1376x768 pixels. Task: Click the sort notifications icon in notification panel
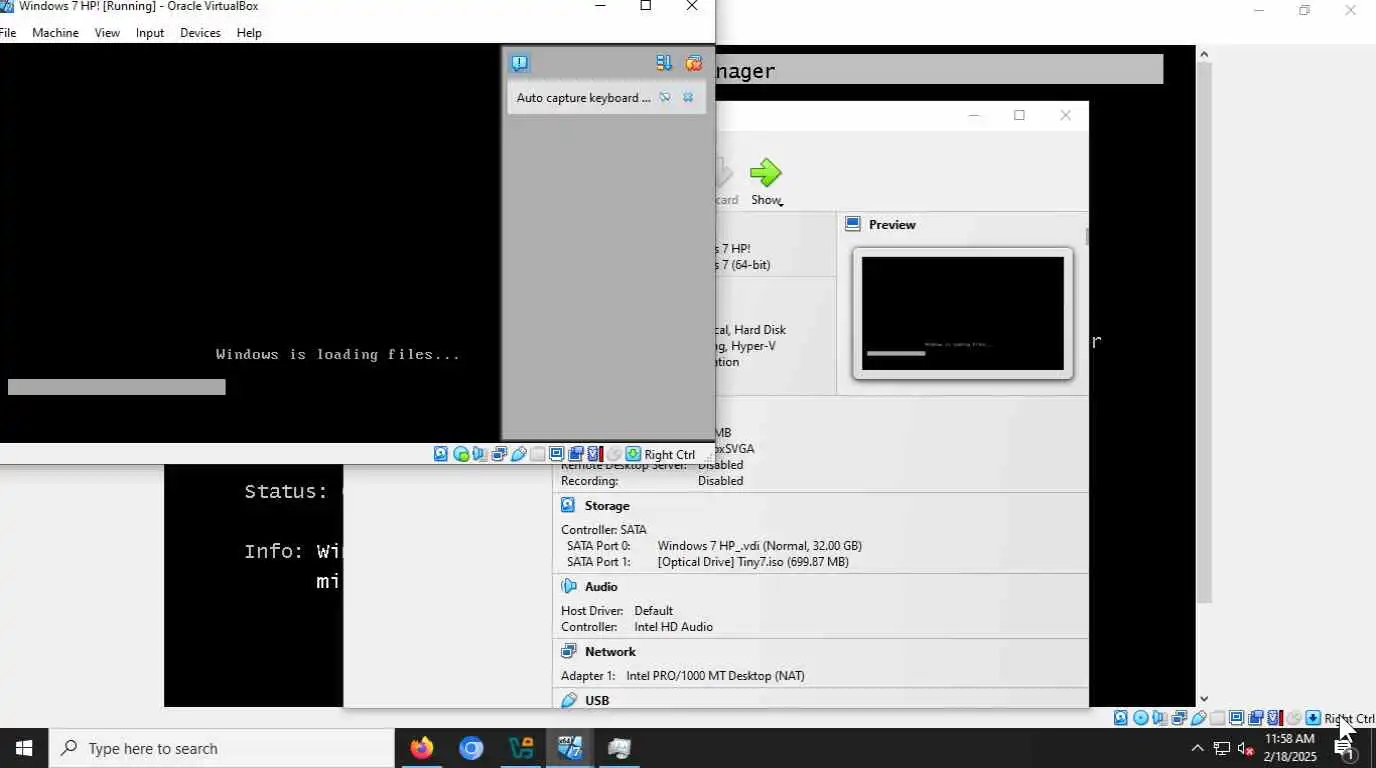(x=664, y=63)
